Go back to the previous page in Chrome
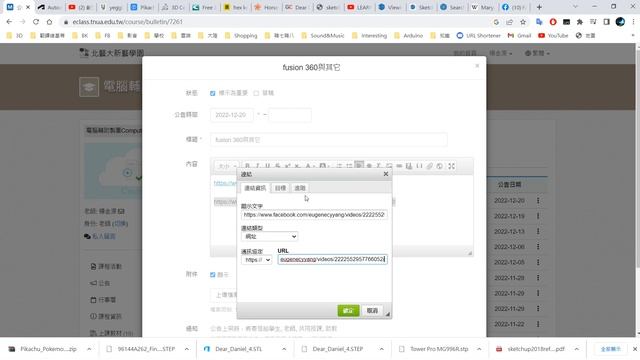Viewport: 640px width, 360px height. click(x=9, y=22)
